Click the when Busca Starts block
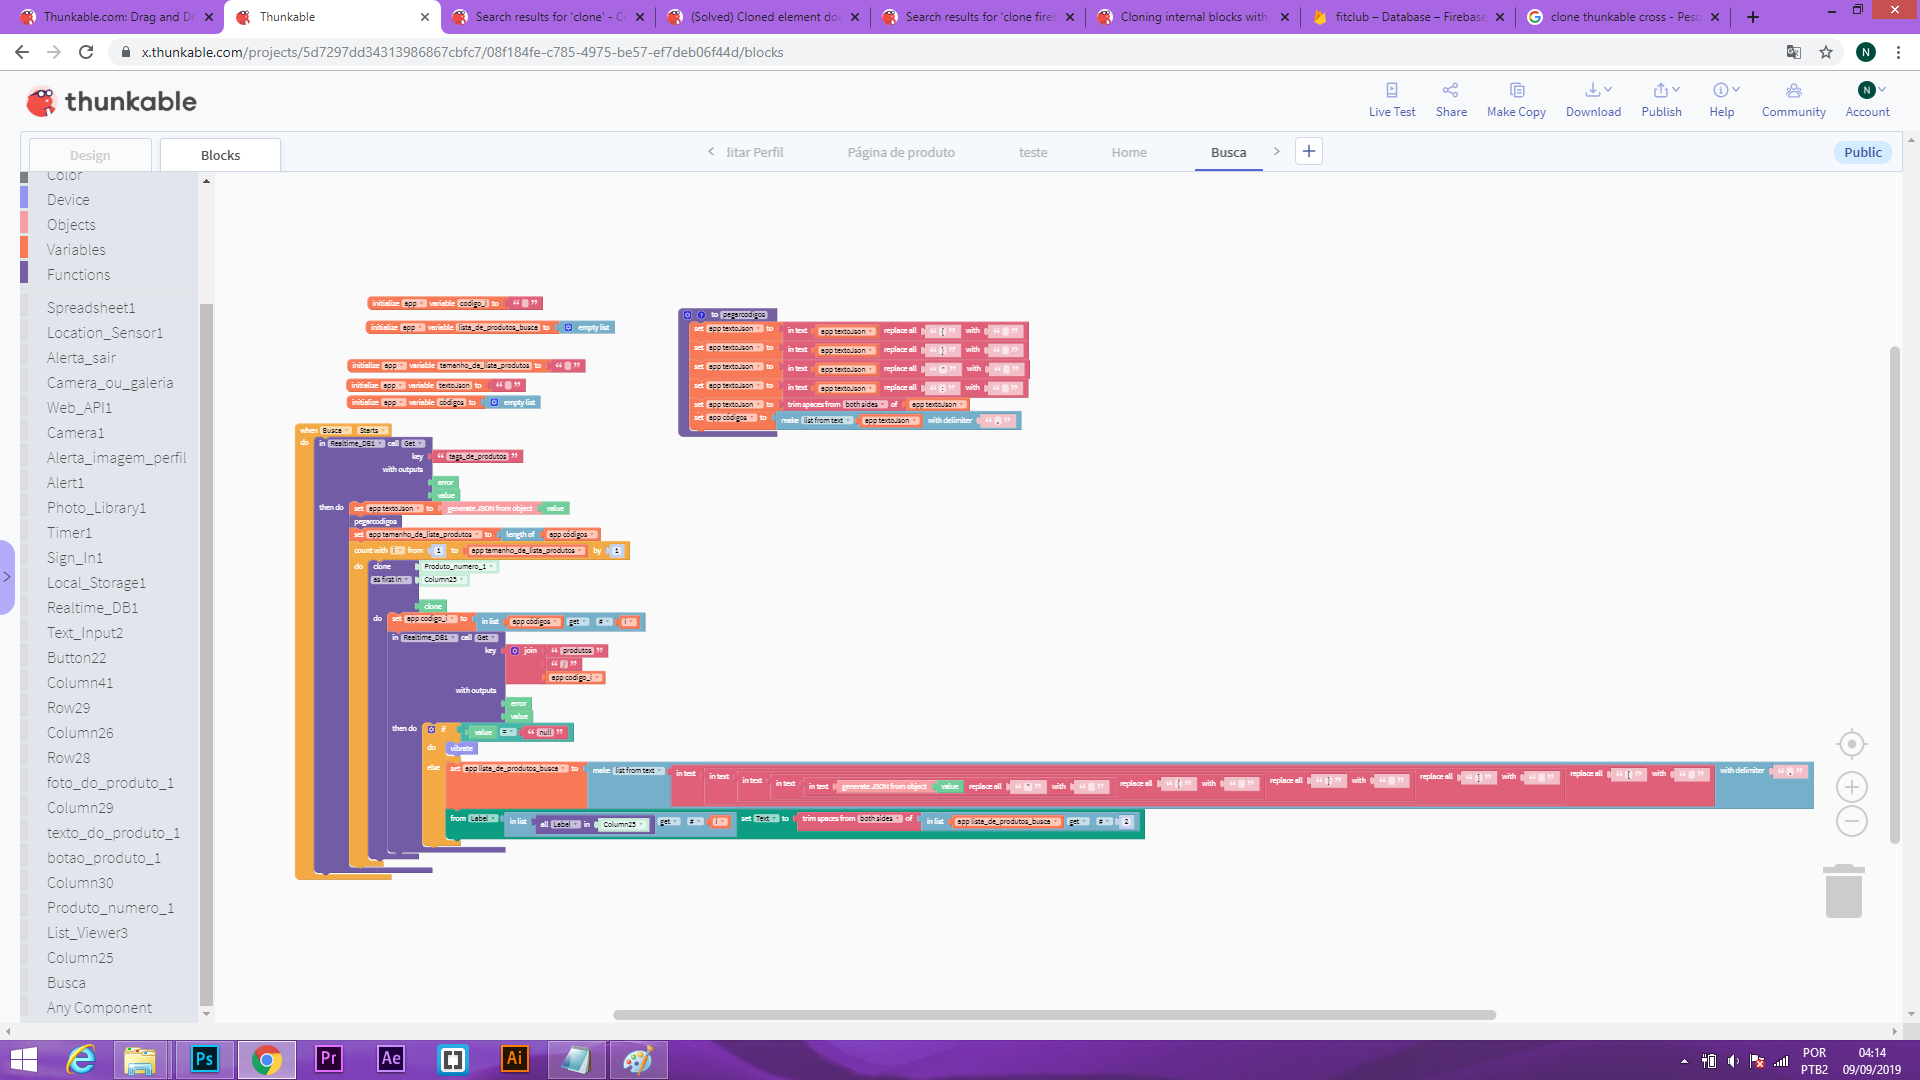The height and width of the screenshot is (1080, 1920). (343, 430)
